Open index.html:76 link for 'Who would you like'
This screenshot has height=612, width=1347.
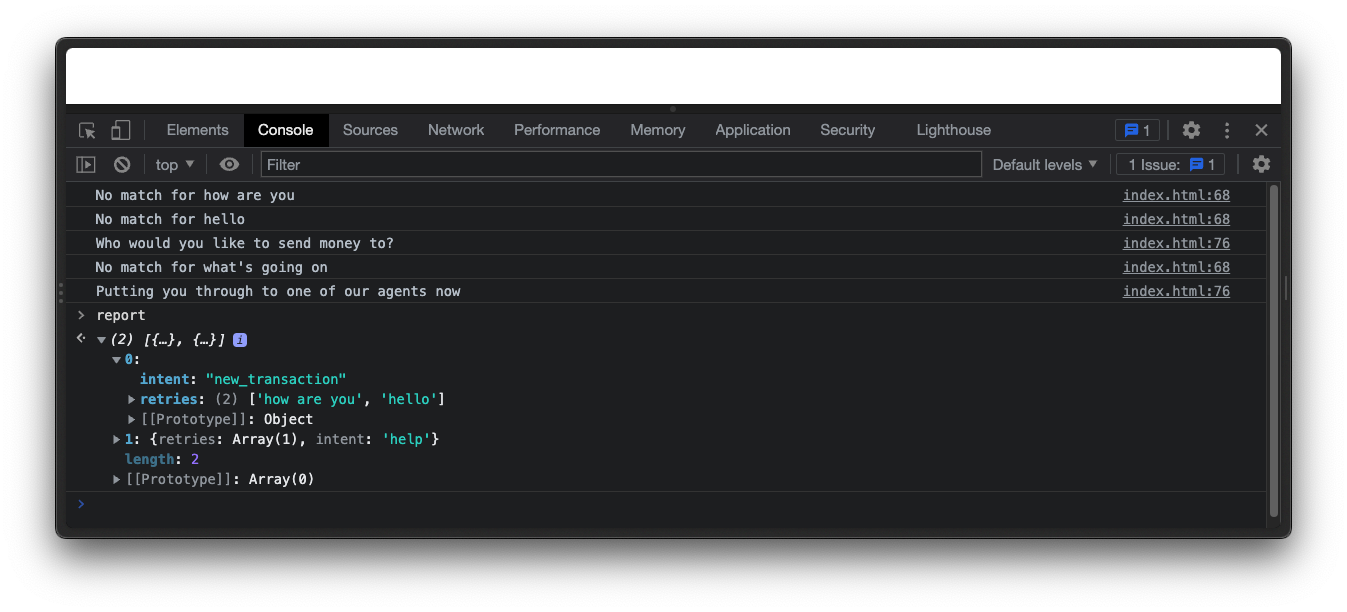[x=1176, y=243]
